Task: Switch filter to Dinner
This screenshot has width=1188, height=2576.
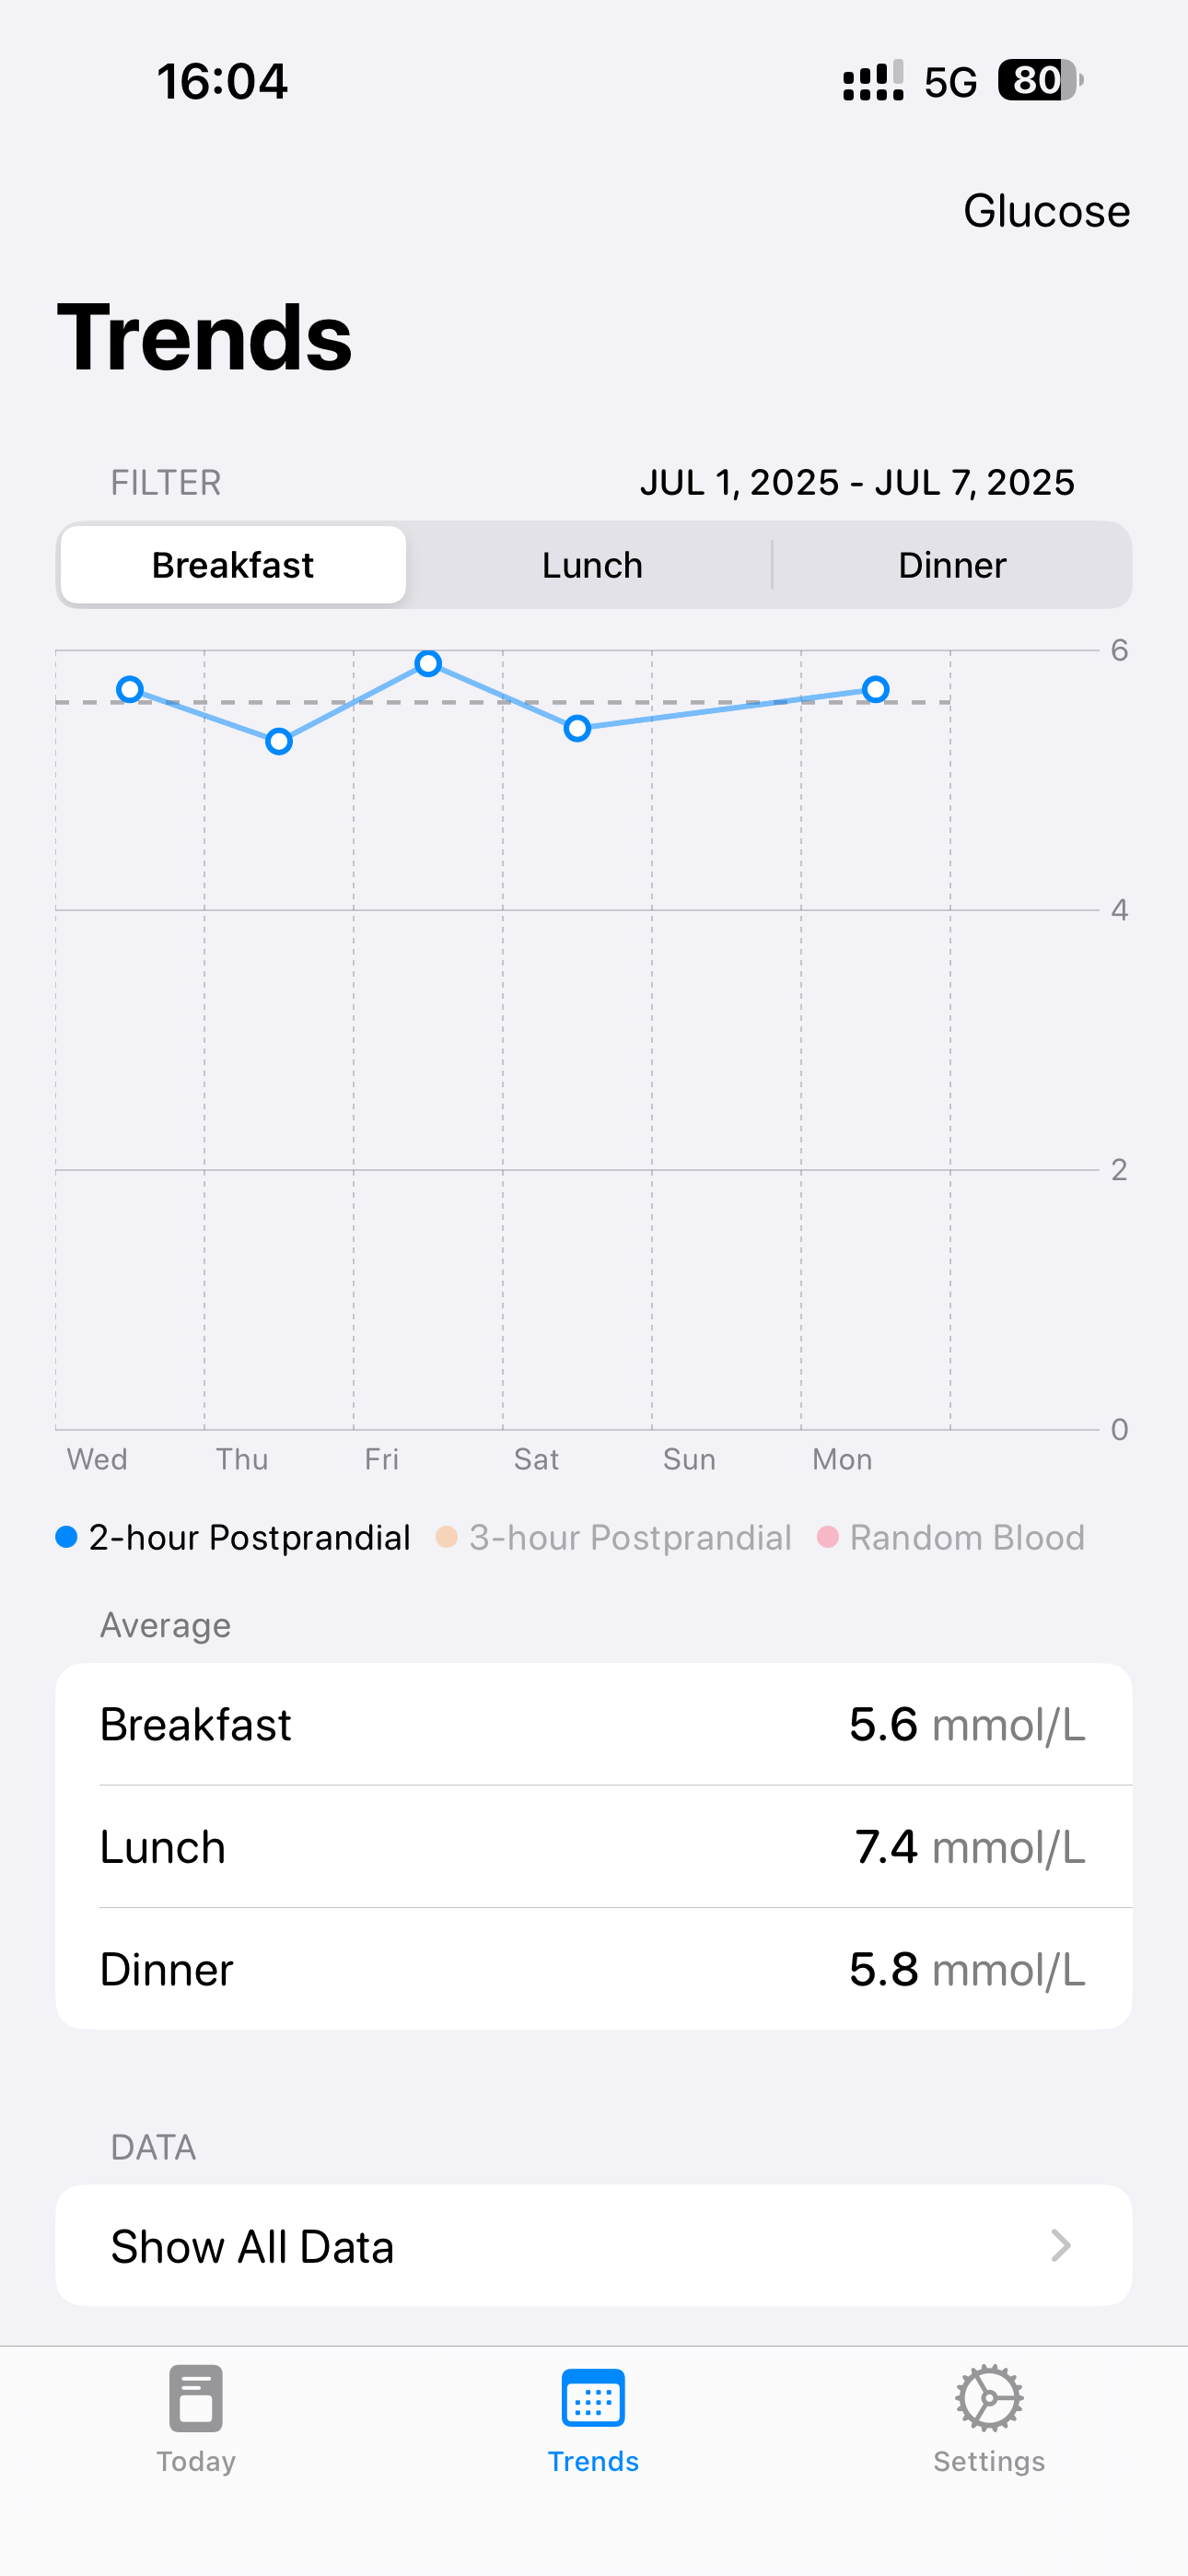Action: pyautogui.click(x=952, y=565)
